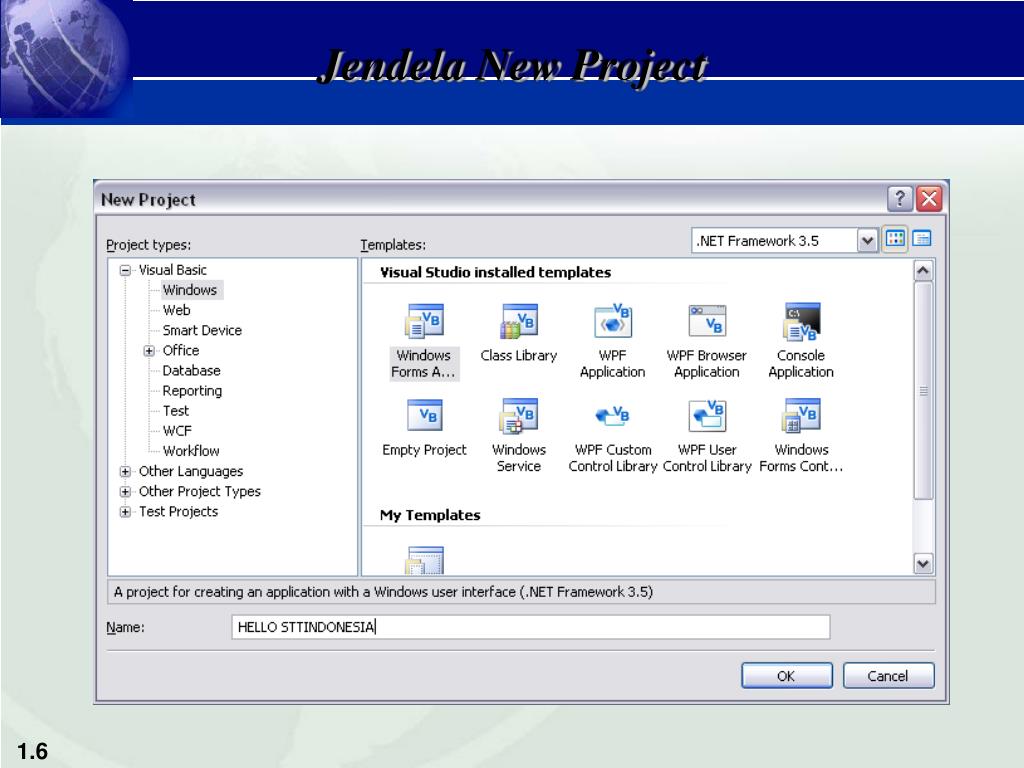Click the templates scrollbar up arrow

click(x=923, y=270)
